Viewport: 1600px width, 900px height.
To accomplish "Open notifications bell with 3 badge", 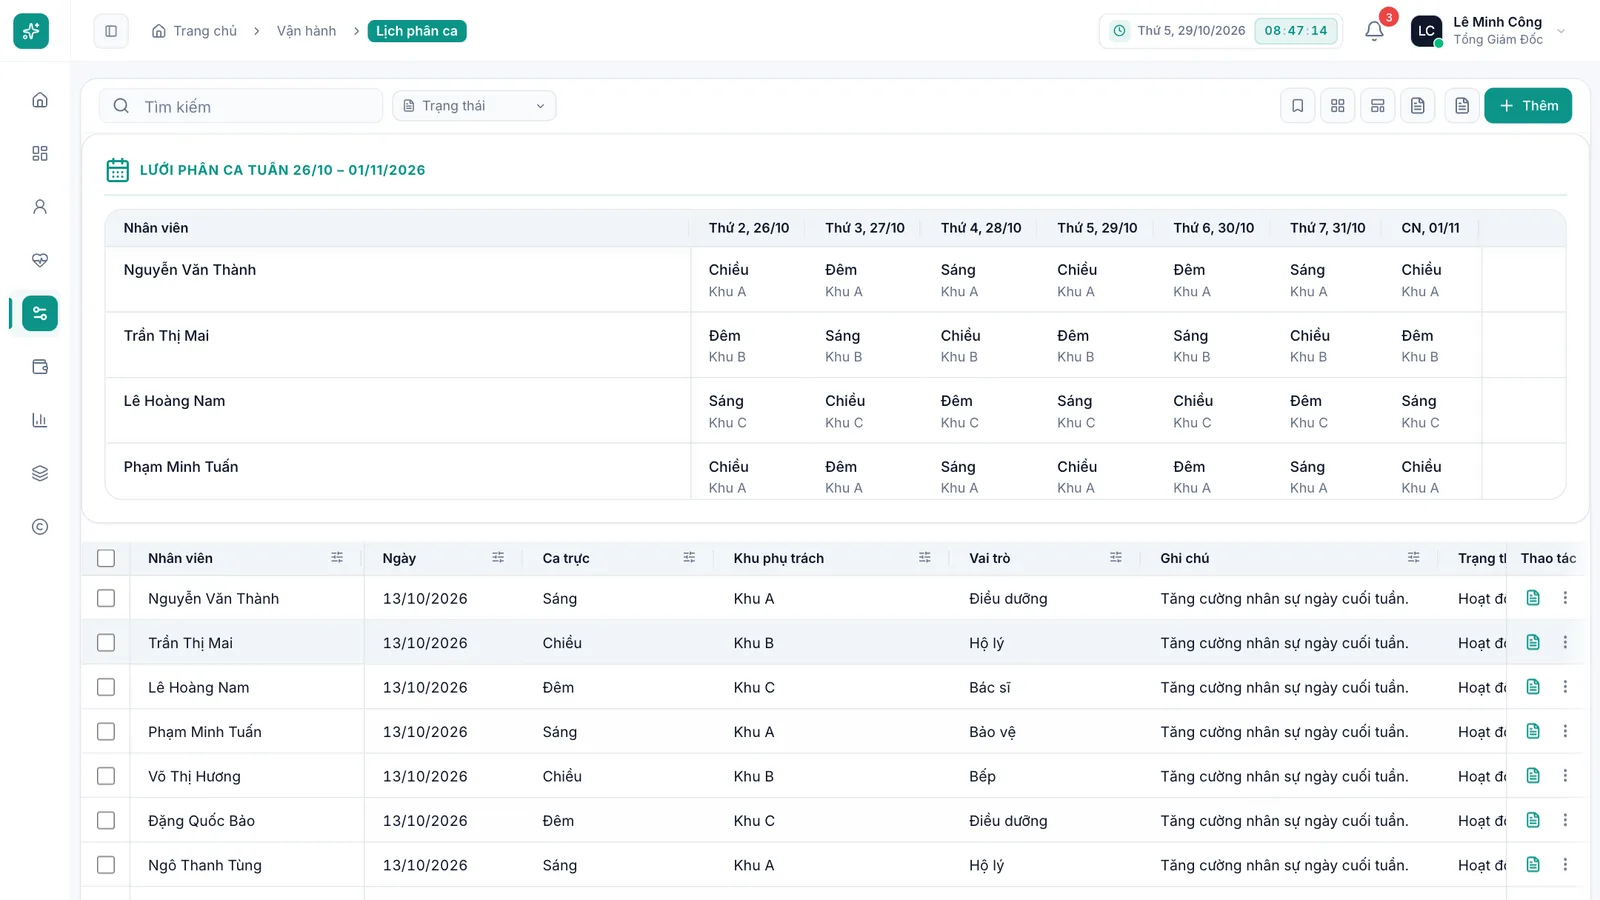I will (x=1375, y=31).
